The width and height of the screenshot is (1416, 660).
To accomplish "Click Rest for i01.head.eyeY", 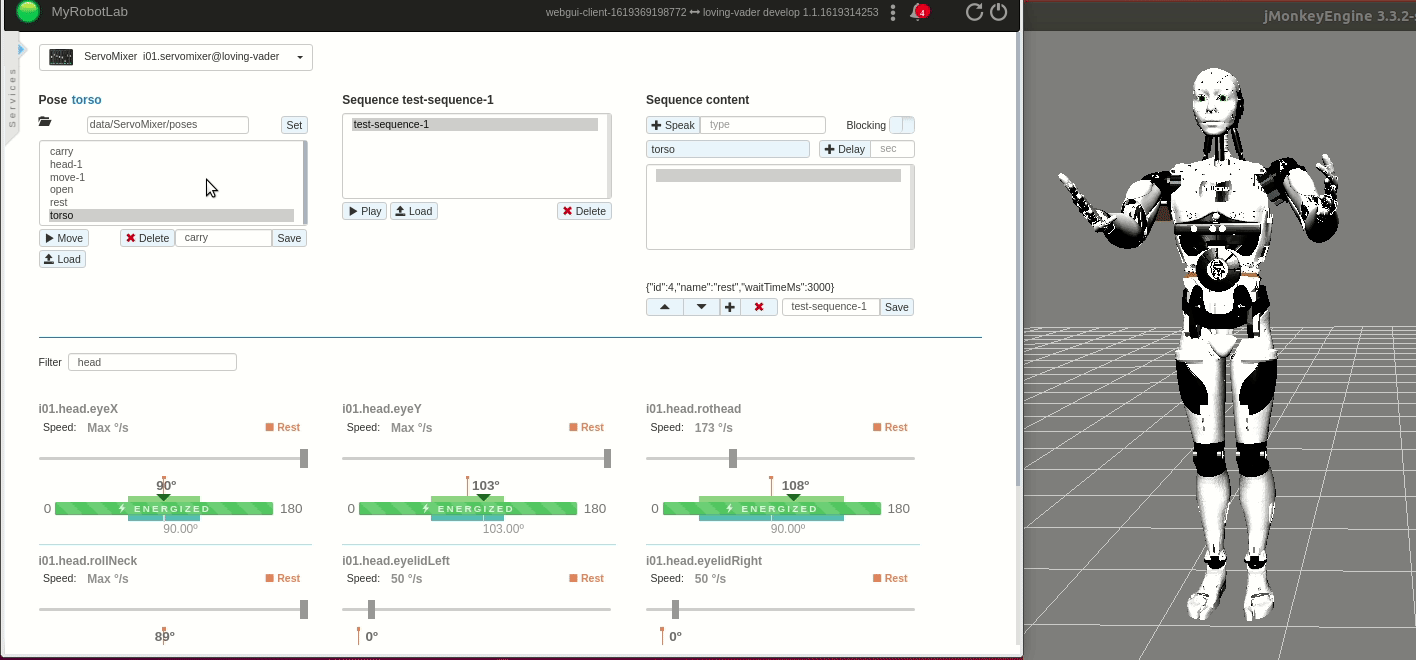I will 586,427.
